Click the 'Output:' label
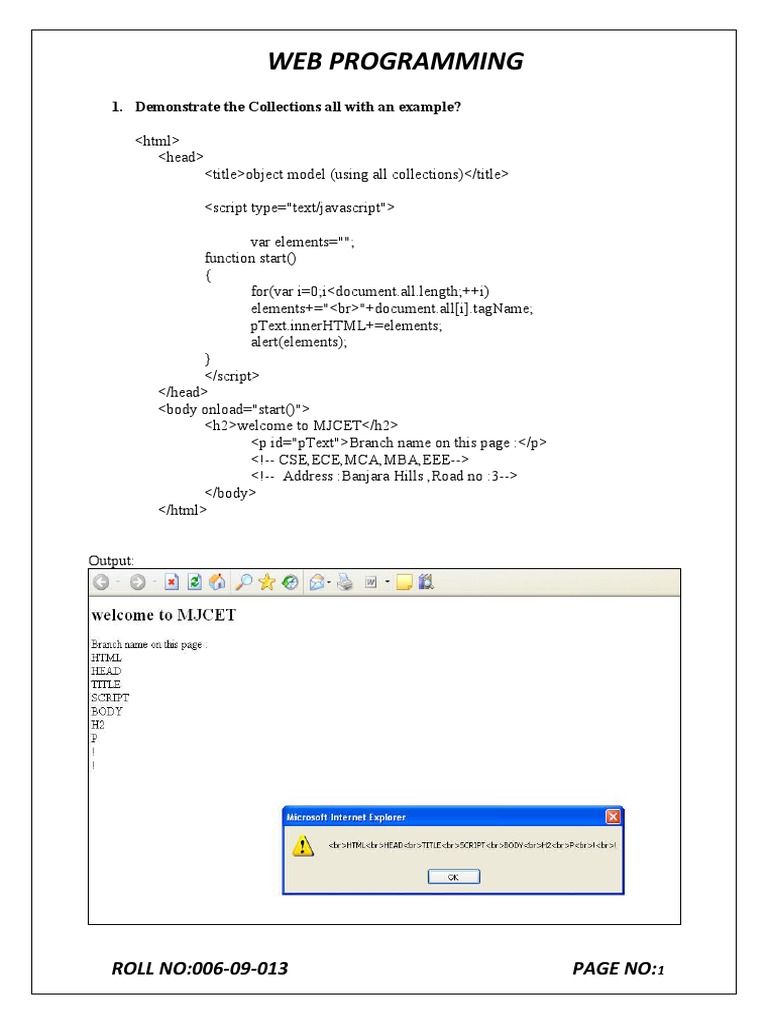768x1024 pixels. (x=111, y=560)
